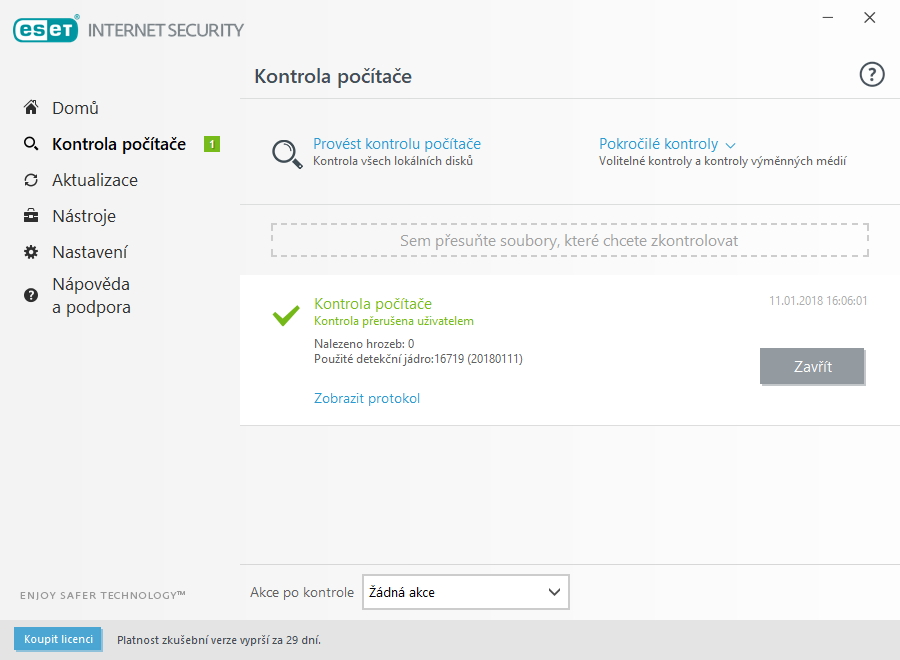The image size is (900, 660).
Task: Open the Domů home icon
Action: pyautogui.click(x=33, y=108)
